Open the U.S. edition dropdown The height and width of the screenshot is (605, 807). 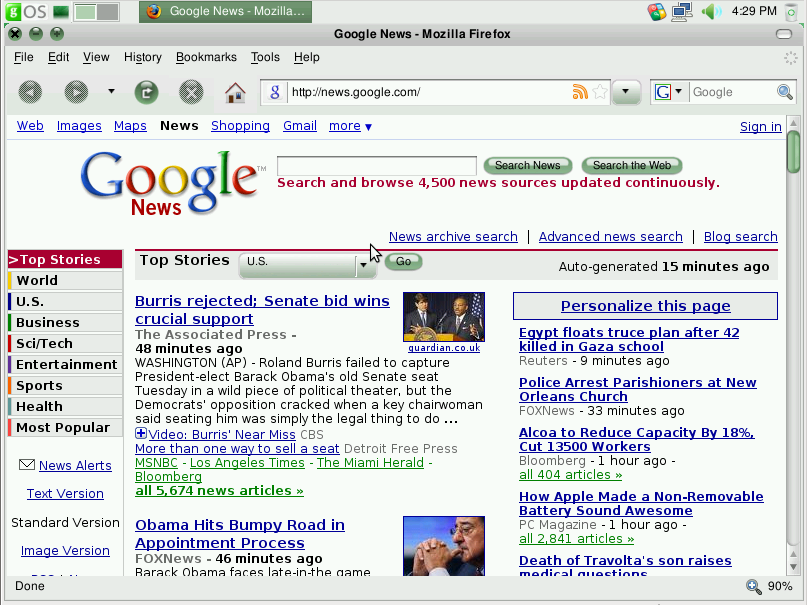tap(308, 265)
